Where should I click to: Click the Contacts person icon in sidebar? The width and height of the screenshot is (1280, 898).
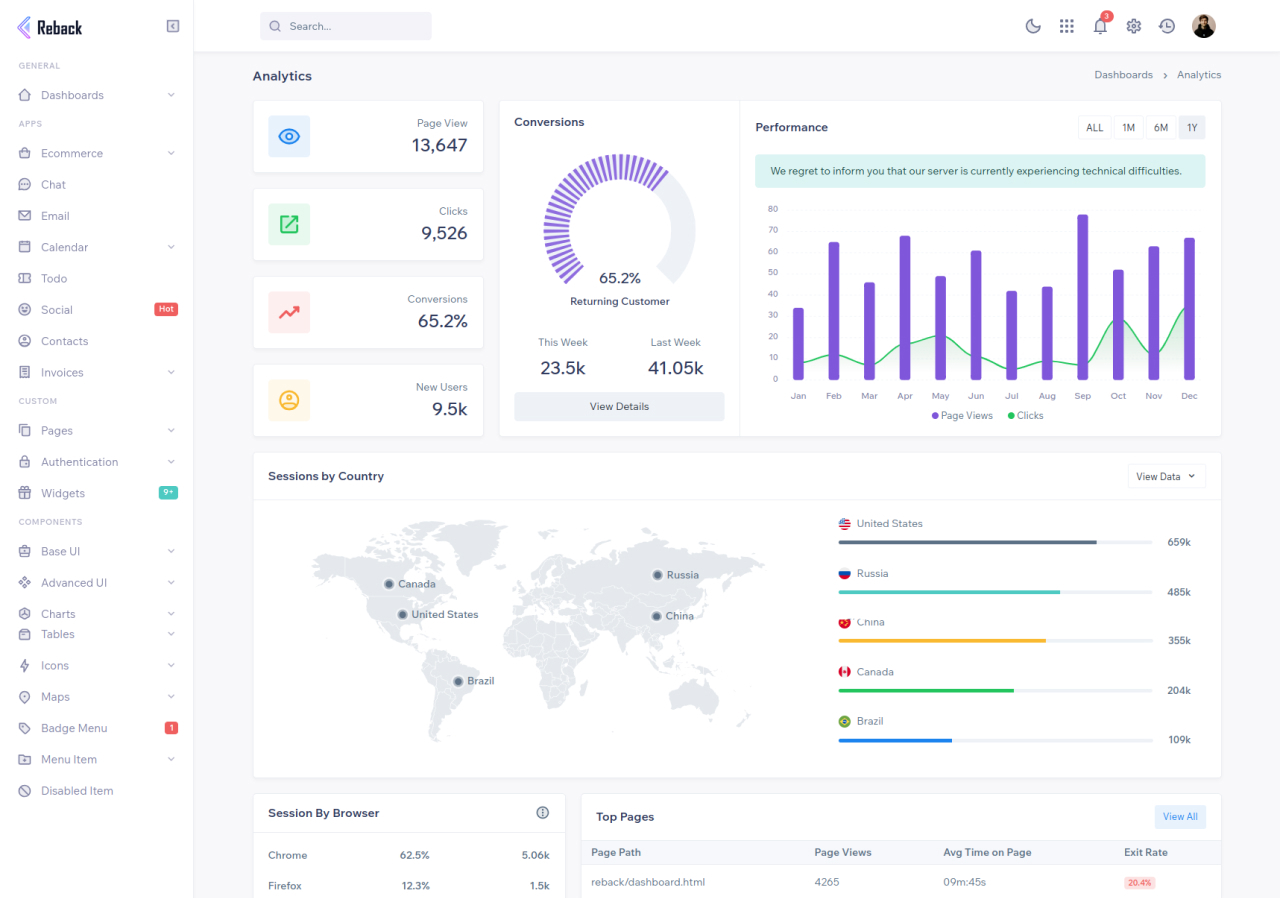(25, 341)
